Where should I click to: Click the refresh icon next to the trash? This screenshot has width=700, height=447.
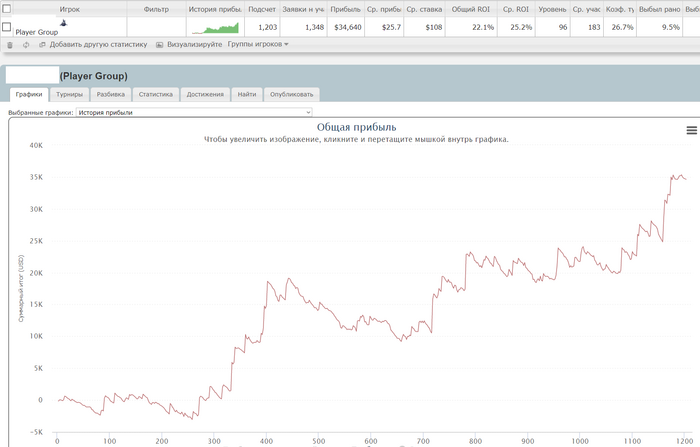pos(26,45)
